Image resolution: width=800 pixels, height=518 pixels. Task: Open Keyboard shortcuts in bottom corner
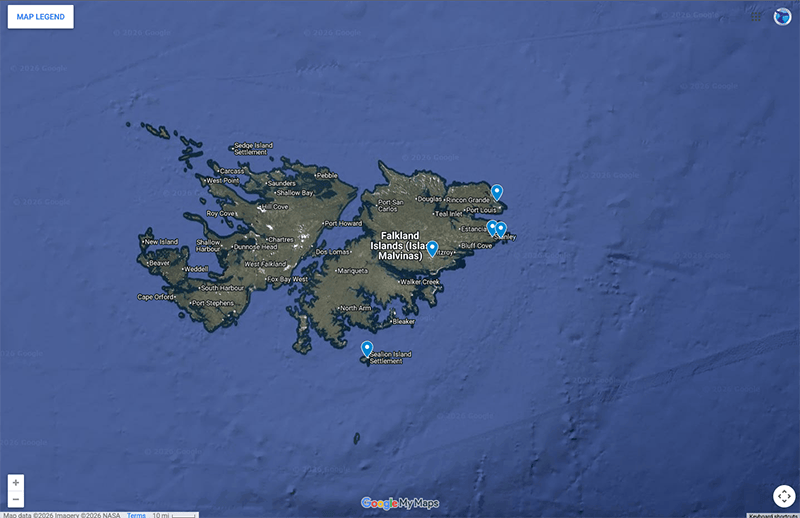click(774, 514)
